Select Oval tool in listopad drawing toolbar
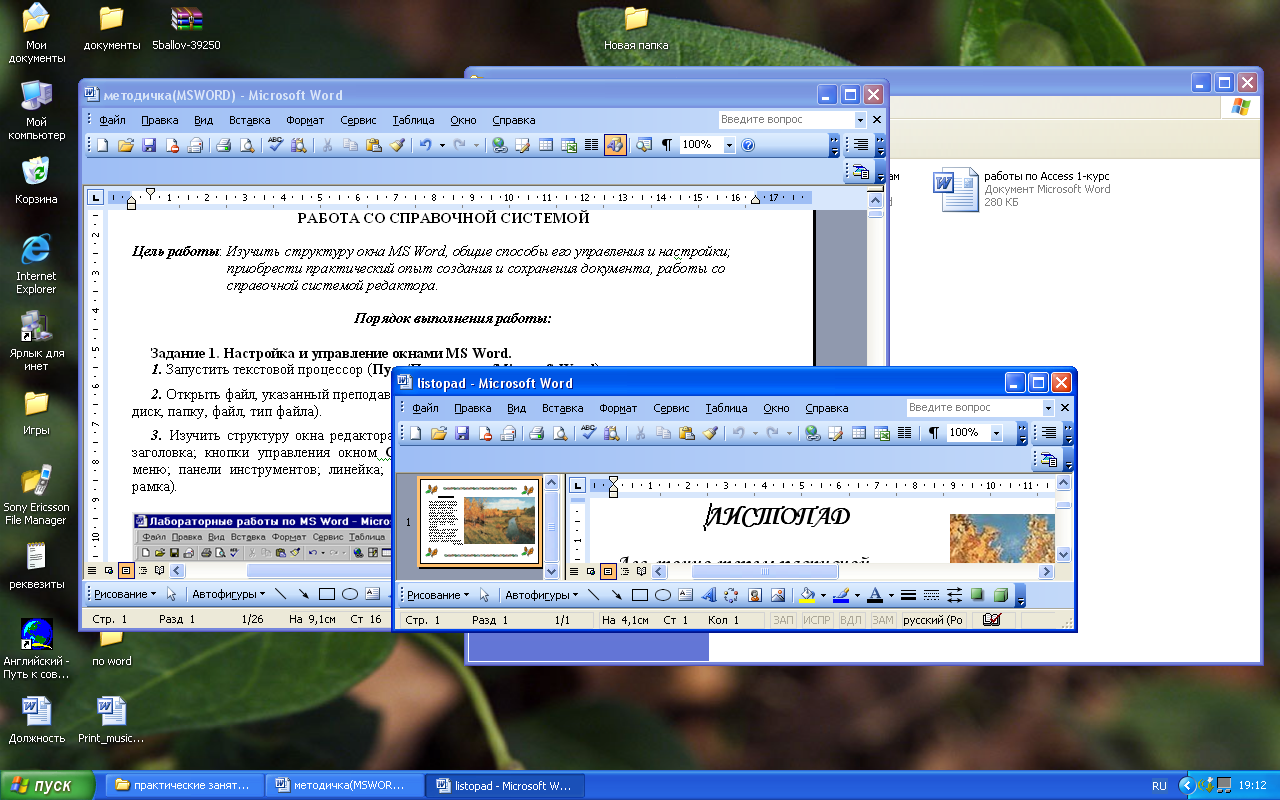Screen dimensions: 1280x800 point(662,595)
